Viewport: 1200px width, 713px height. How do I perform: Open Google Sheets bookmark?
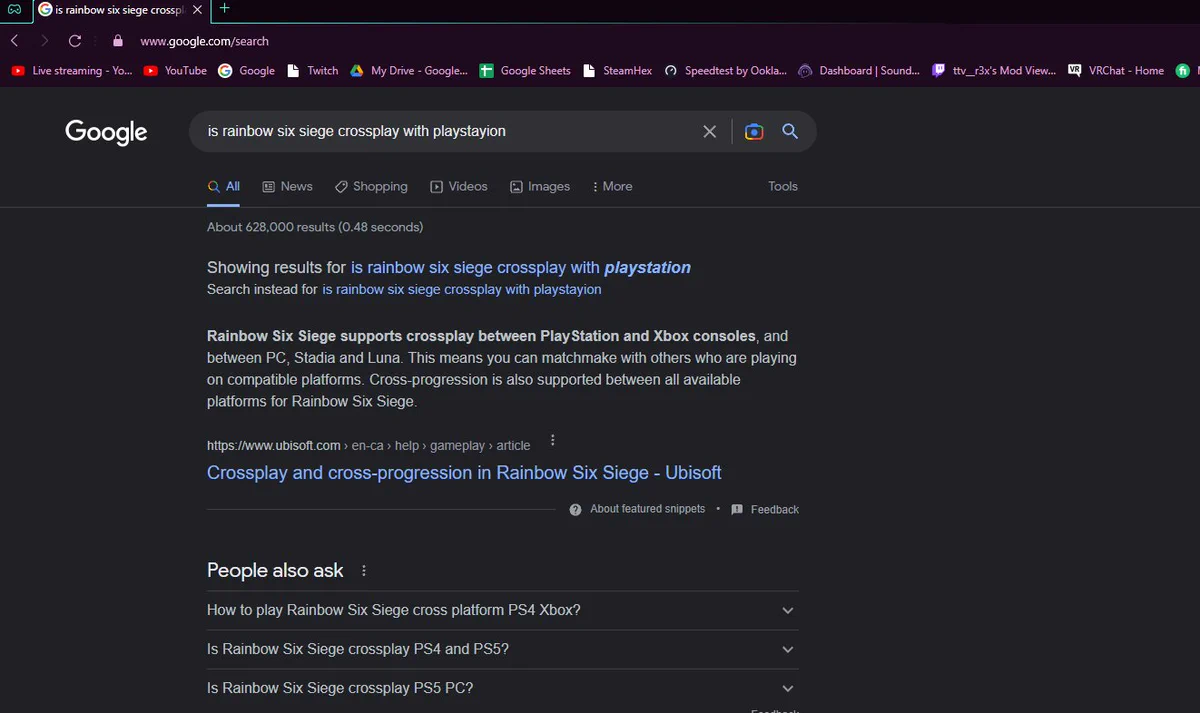click(x=525, y=71)
